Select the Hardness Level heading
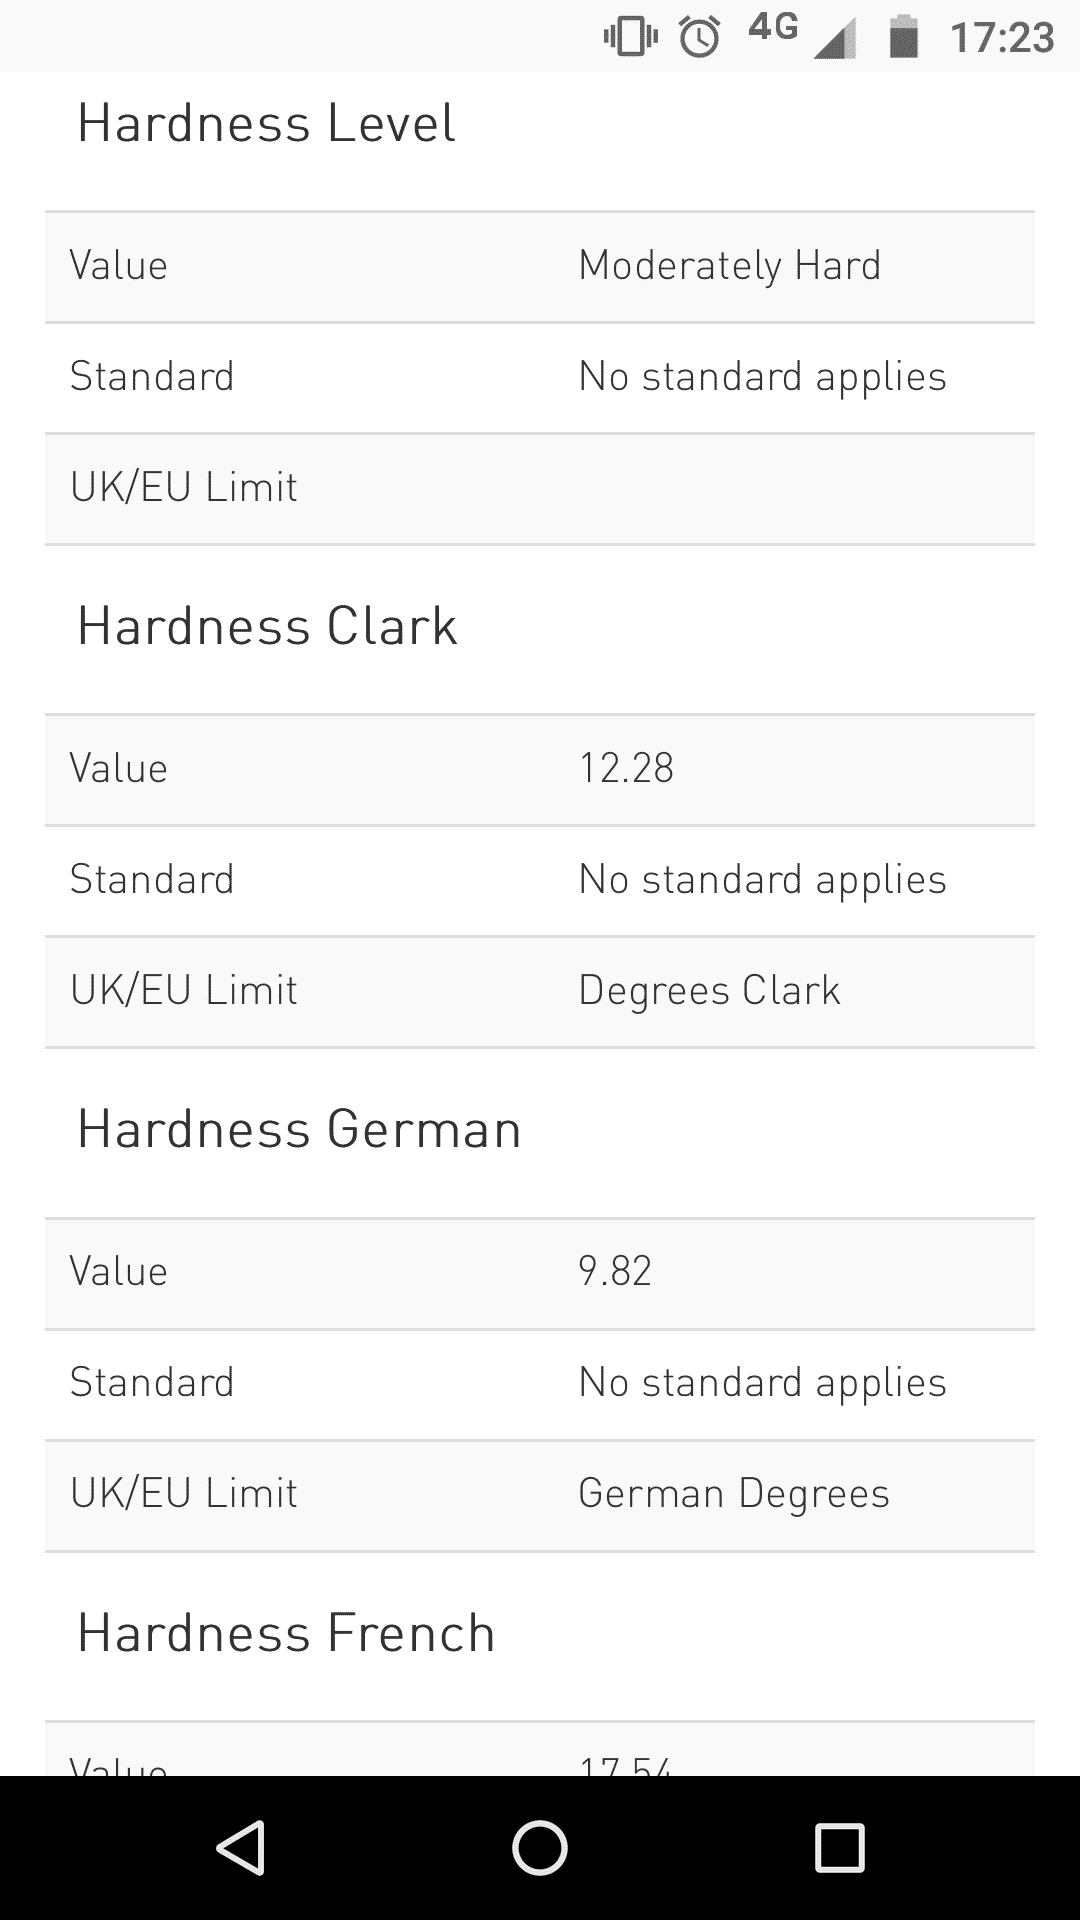This screenshot has height=1920, width=1080. click(x=266, y=124)
